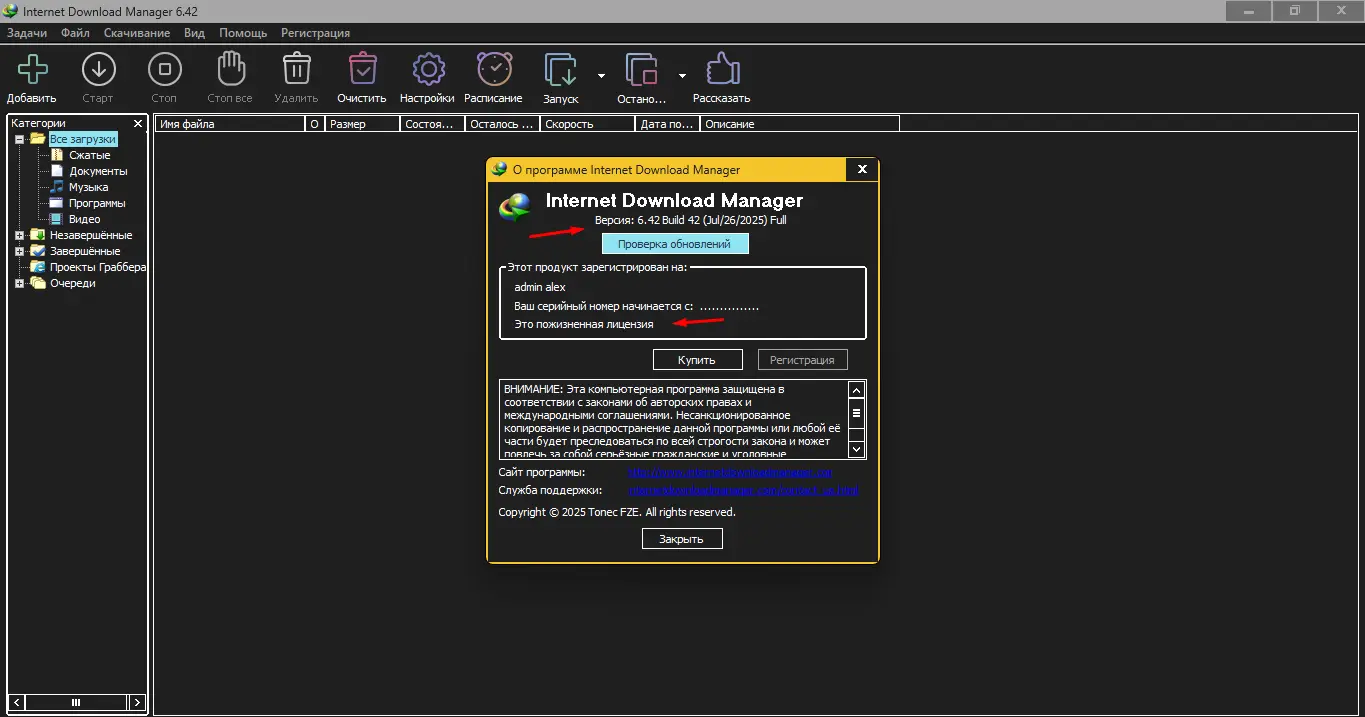1365x717 pixels.
Task: Click the Рассказать thumbs-up icon
Action: (722, 70)
